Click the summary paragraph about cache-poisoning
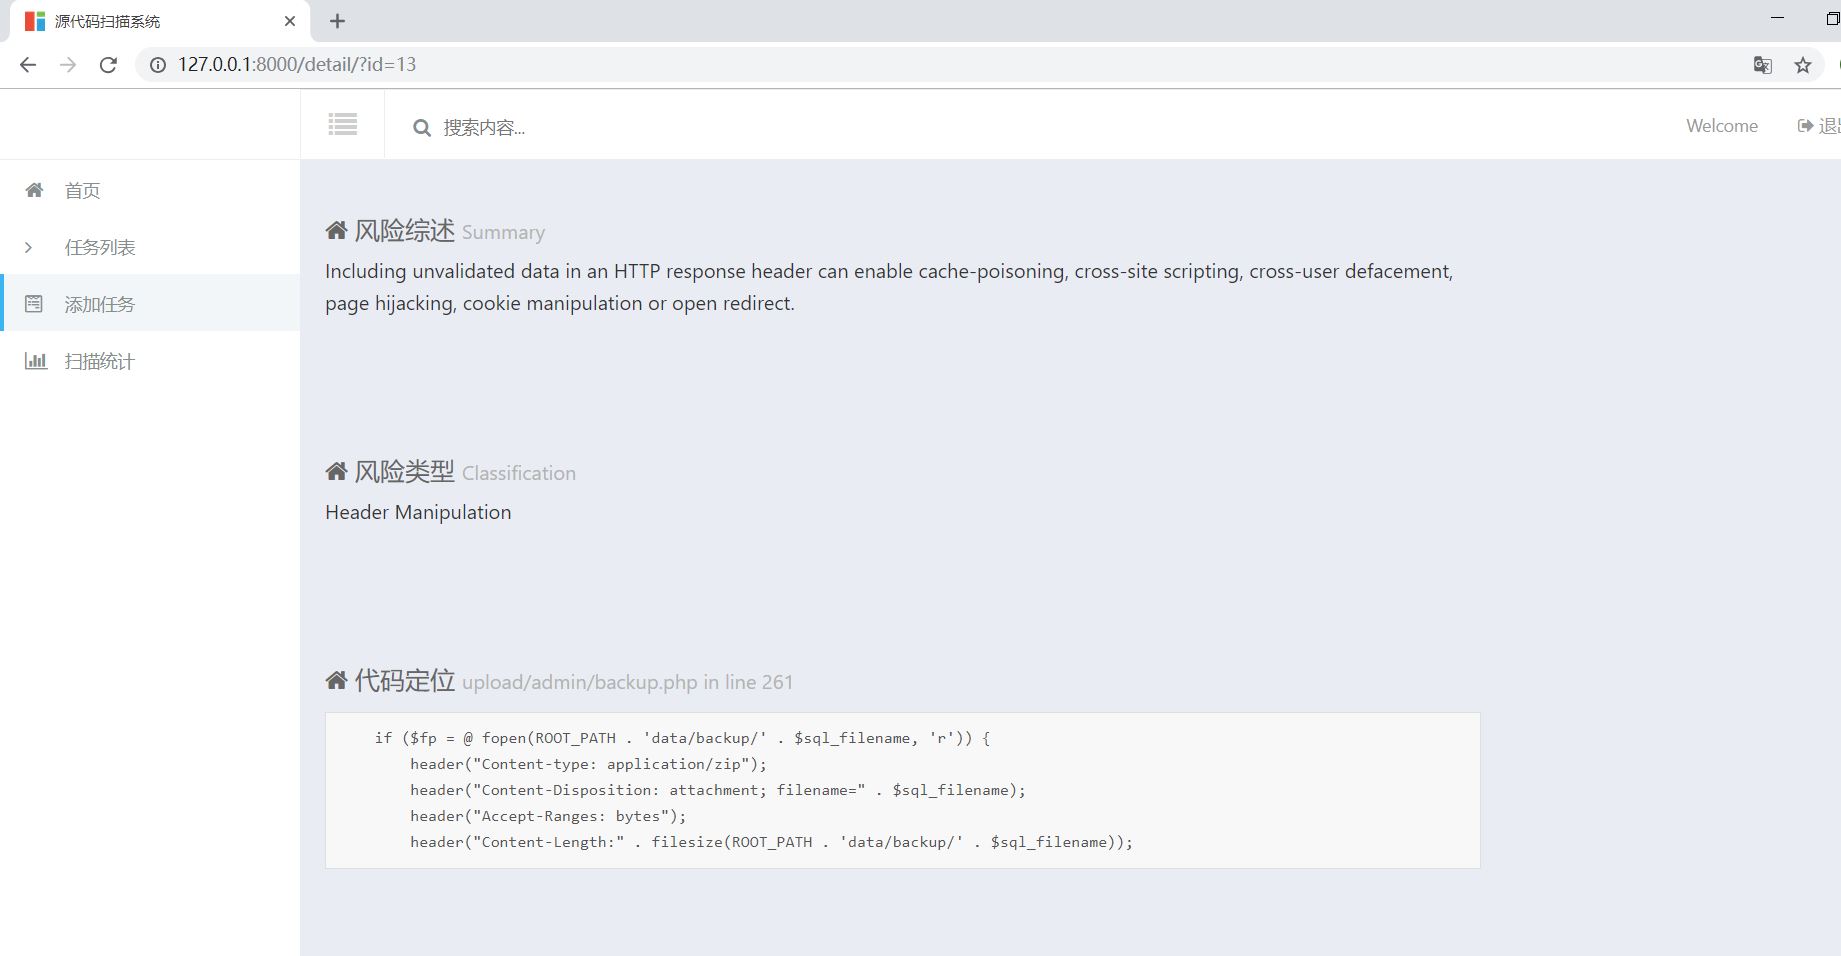This screenshot has height=956, width=1841. point(889,287)
